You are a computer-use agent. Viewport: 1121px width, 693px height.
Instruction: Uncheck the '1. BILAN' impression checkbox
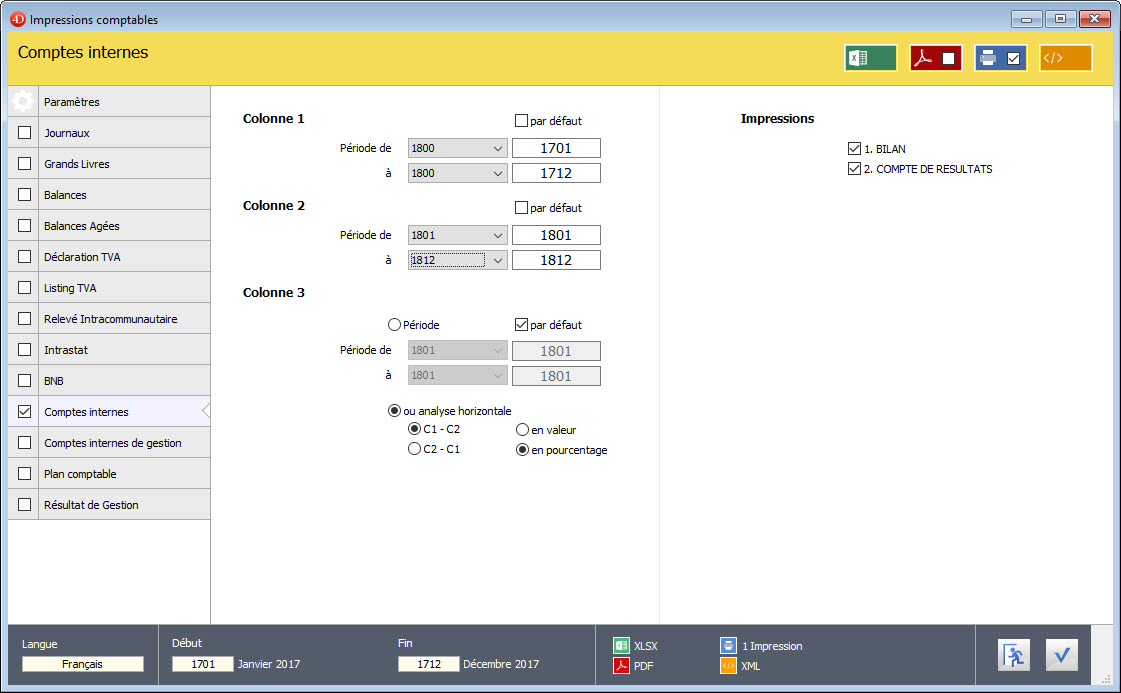[x=854, y=149]
